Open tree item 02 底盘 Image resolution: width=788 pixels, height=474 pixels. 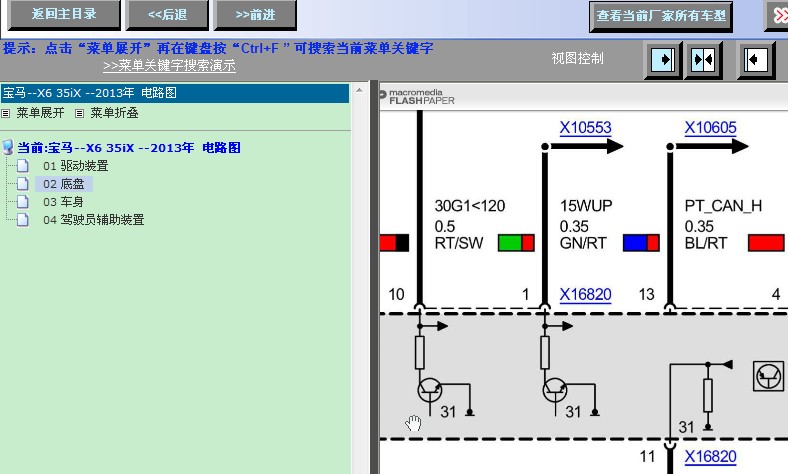[x=63, y=184]
